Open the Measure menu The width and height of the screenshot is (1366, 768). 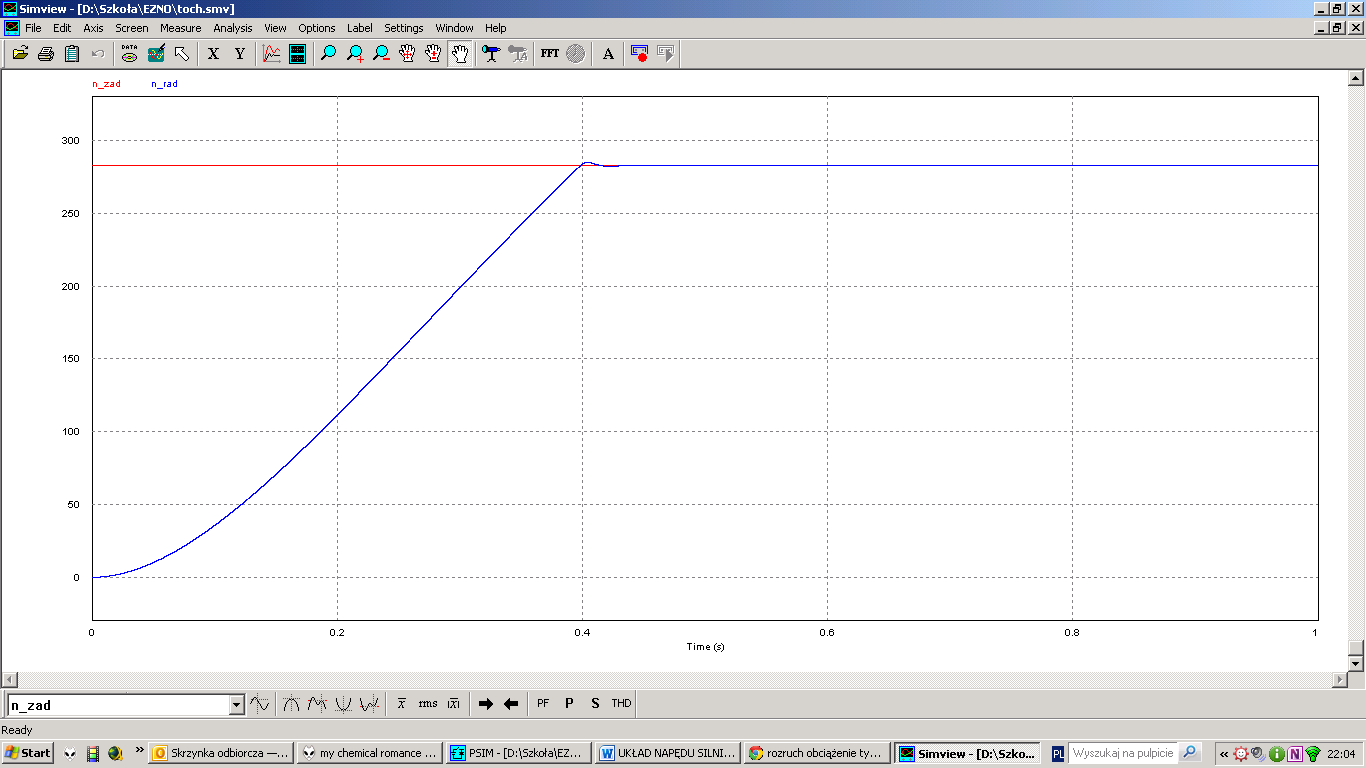180,28
